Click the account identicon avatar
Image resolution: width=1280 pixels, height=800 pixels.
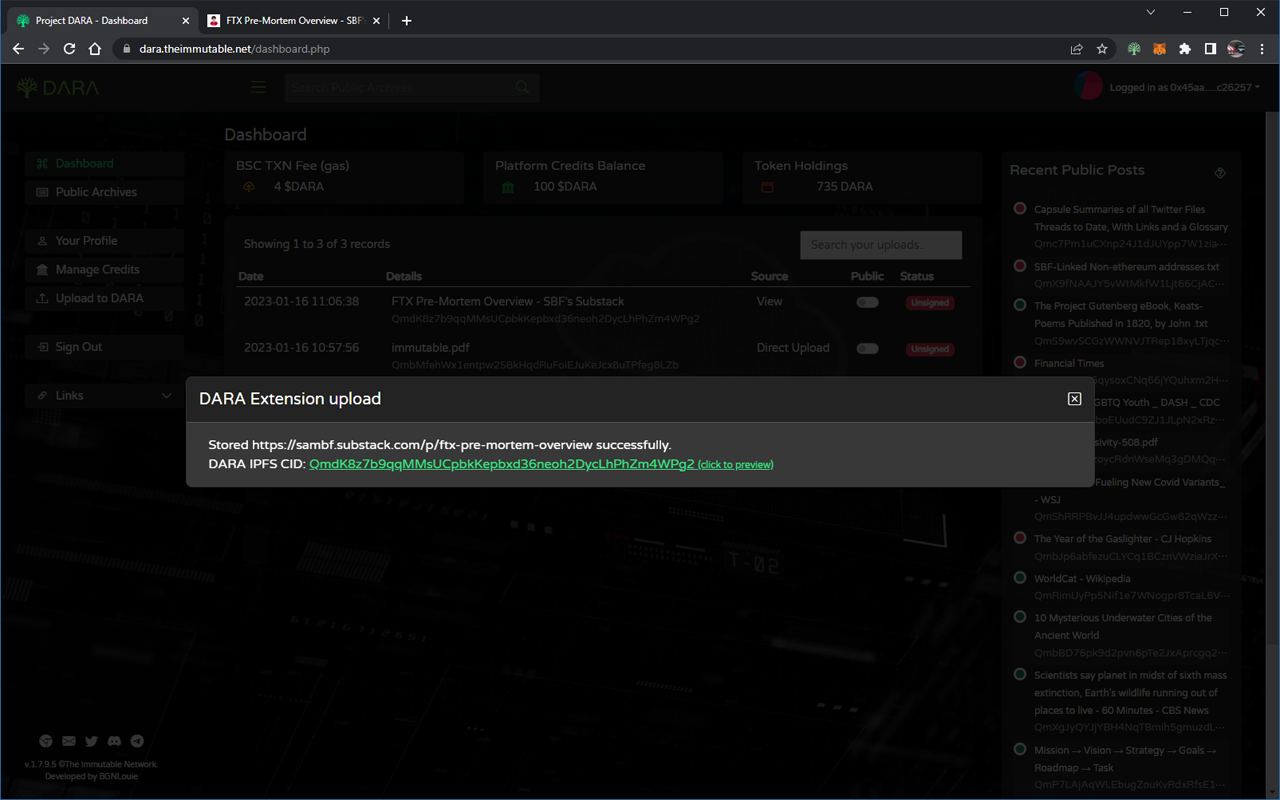point(1088,87)
